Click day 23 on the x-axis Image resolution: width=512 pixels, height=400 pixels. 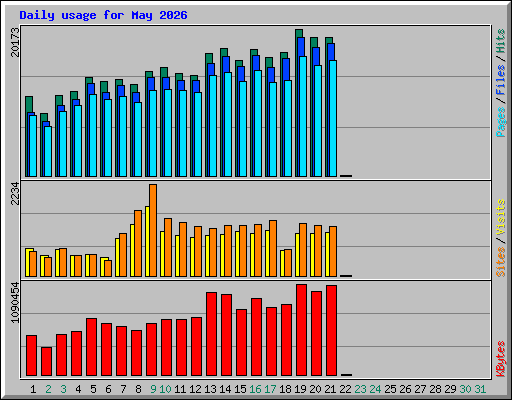coord(360,389)
